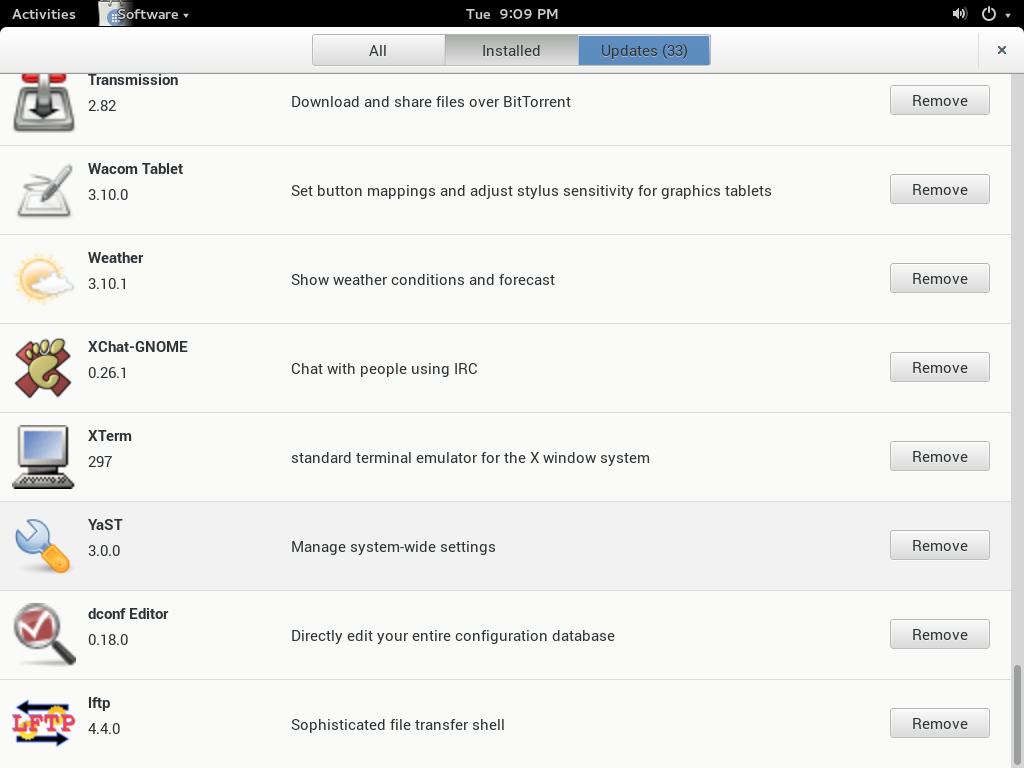Select the XTerm title text

coord(110,436)
